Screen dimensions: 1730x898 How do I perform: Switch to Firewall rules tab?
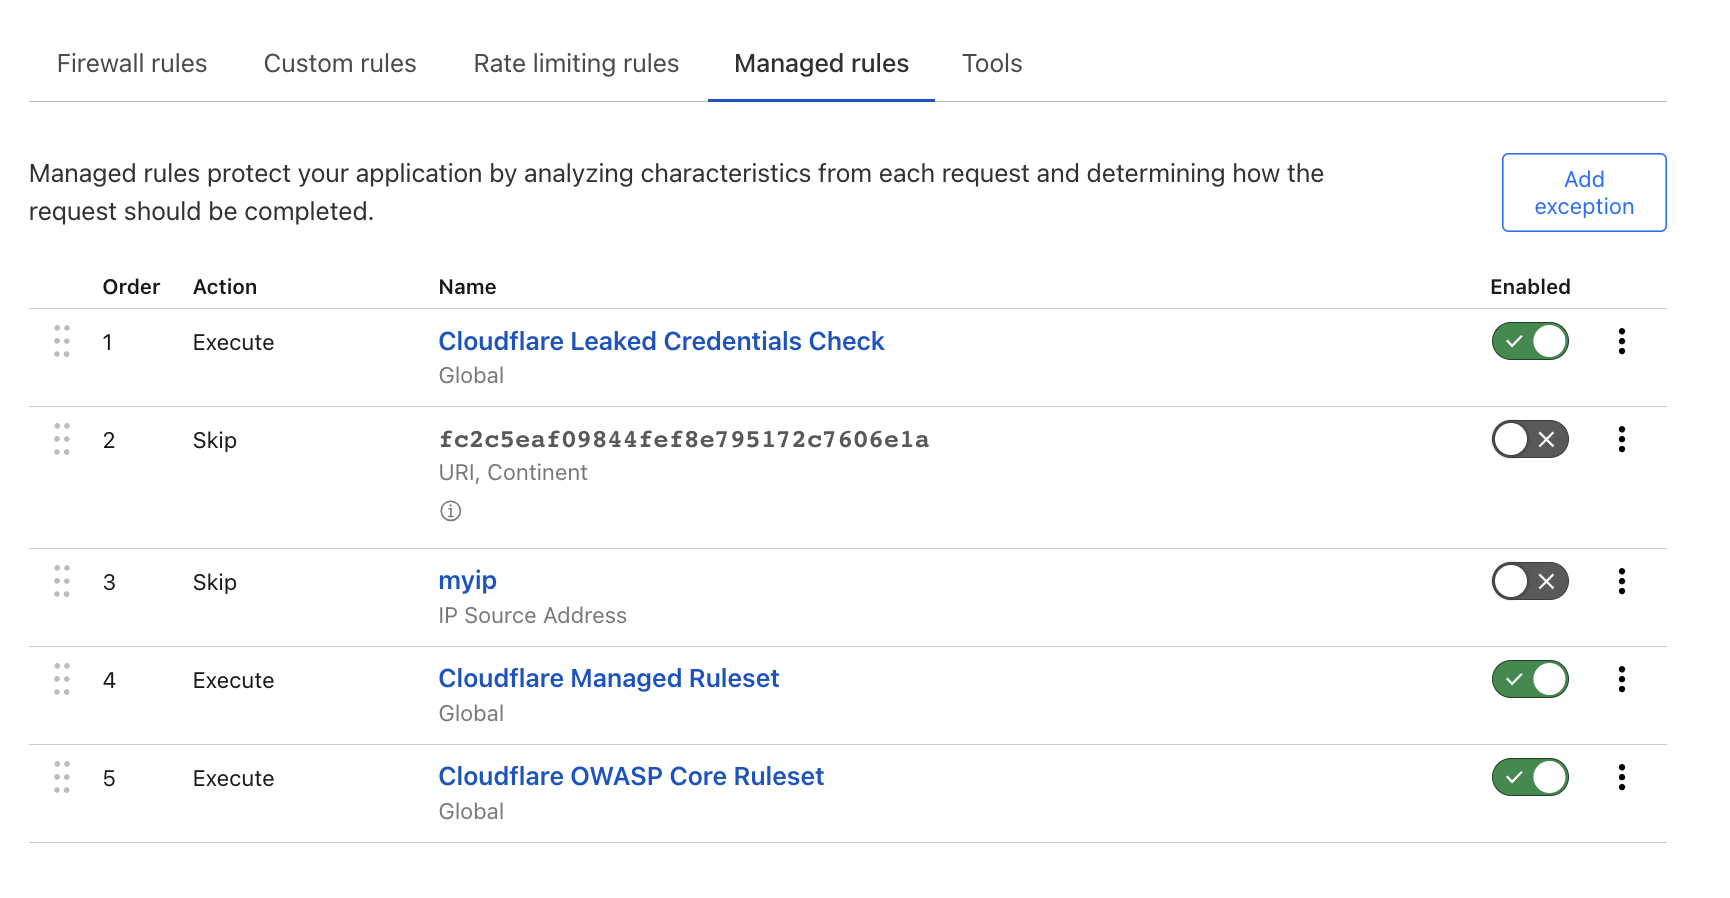(x=132, y=63)
